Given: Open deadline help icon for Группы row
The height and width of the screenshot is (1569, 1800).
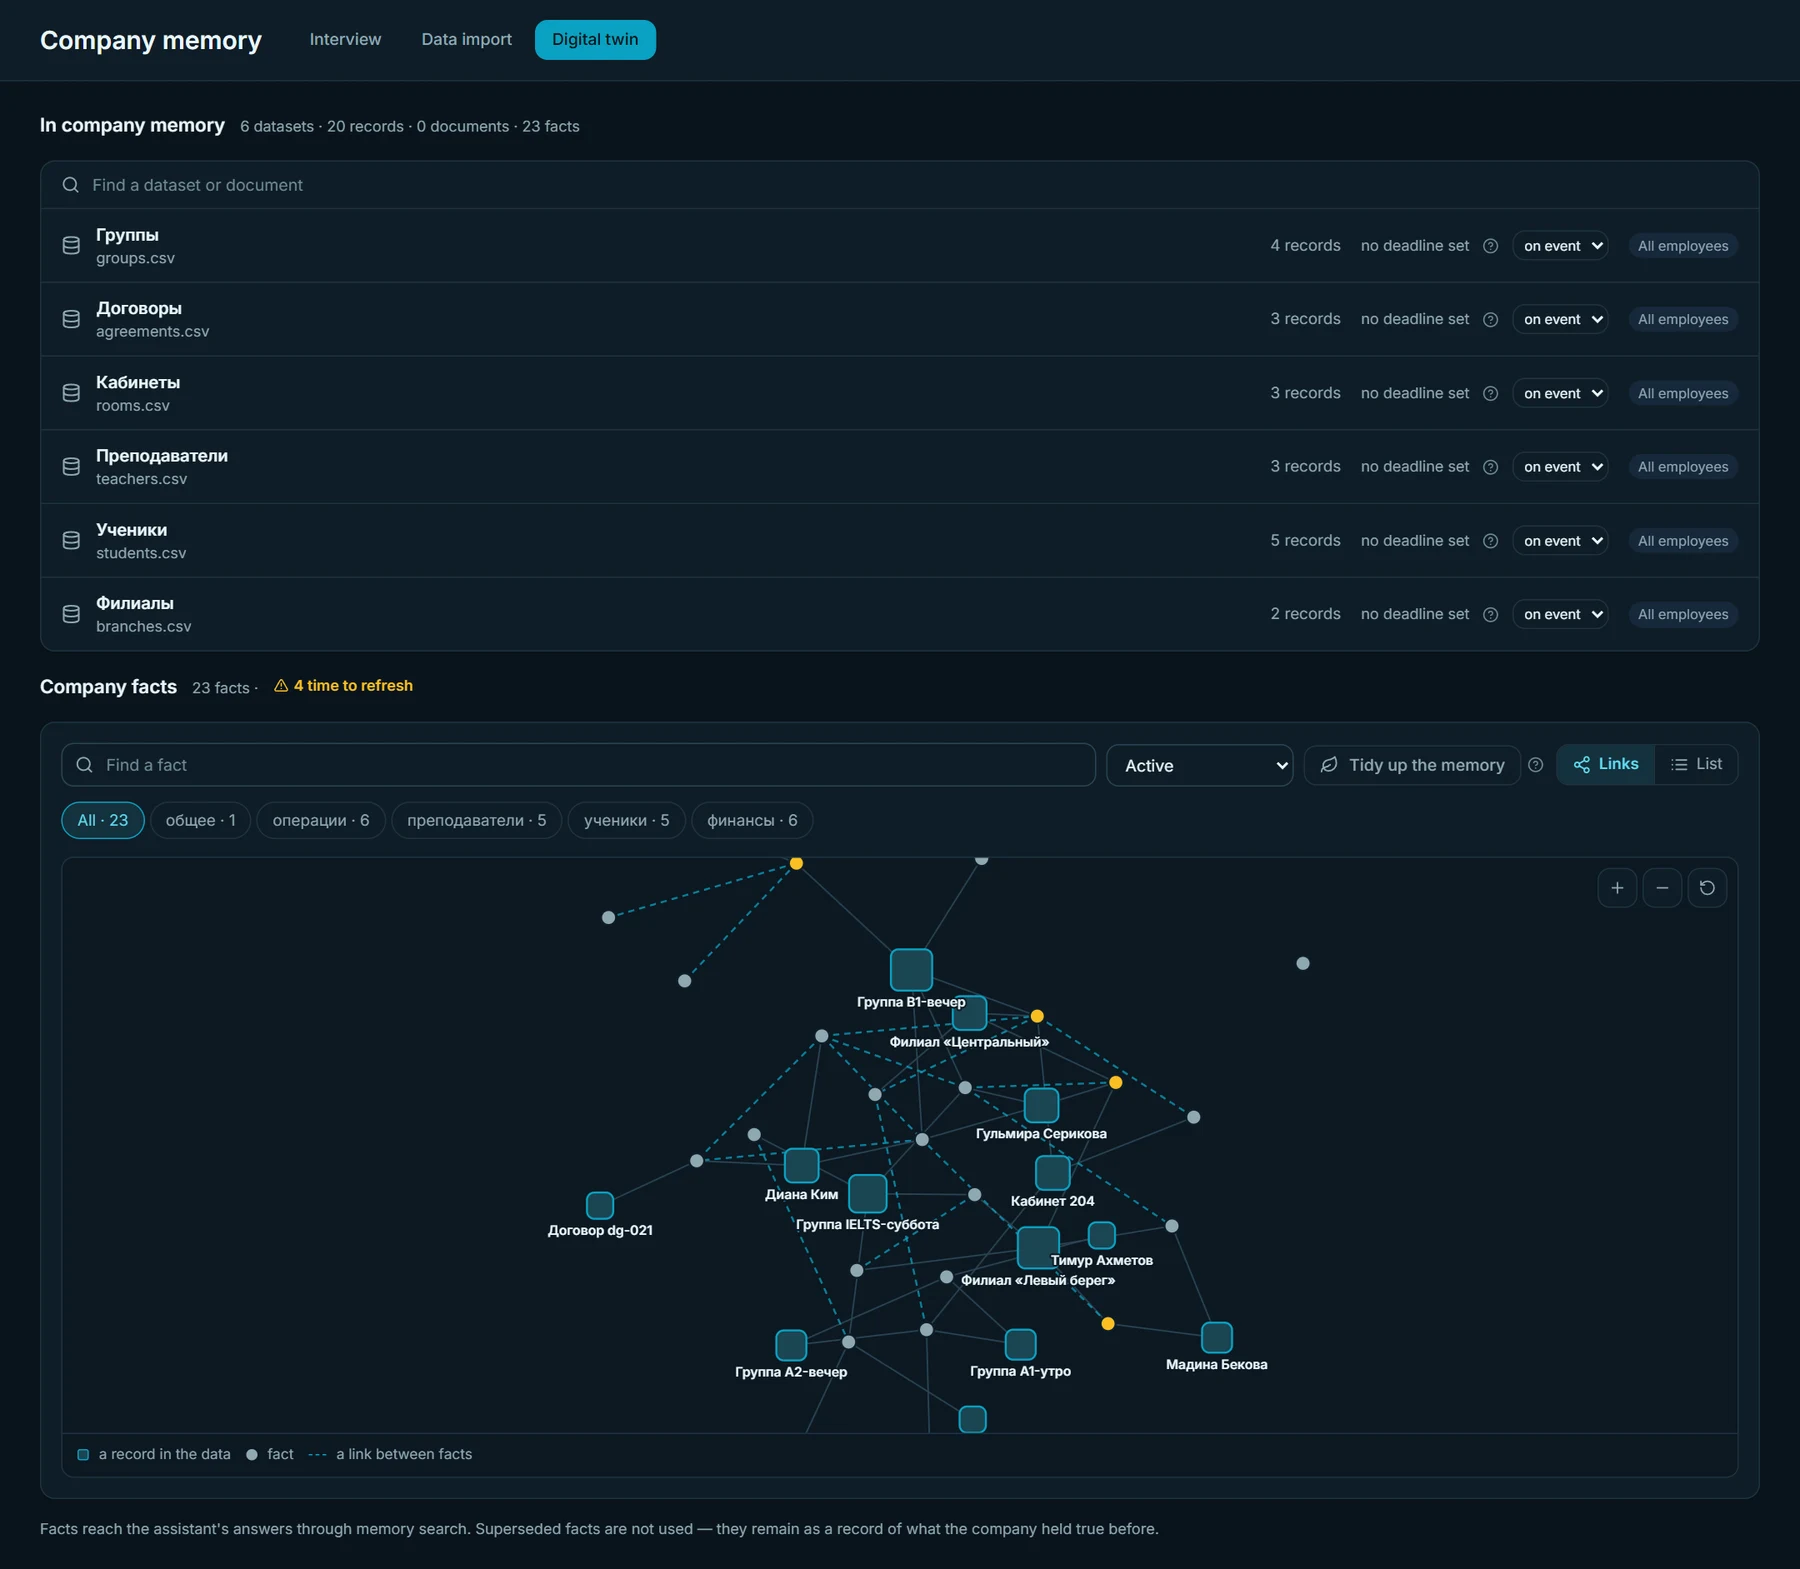Looking at the screenshot, I should click(x=1490, y=246).
